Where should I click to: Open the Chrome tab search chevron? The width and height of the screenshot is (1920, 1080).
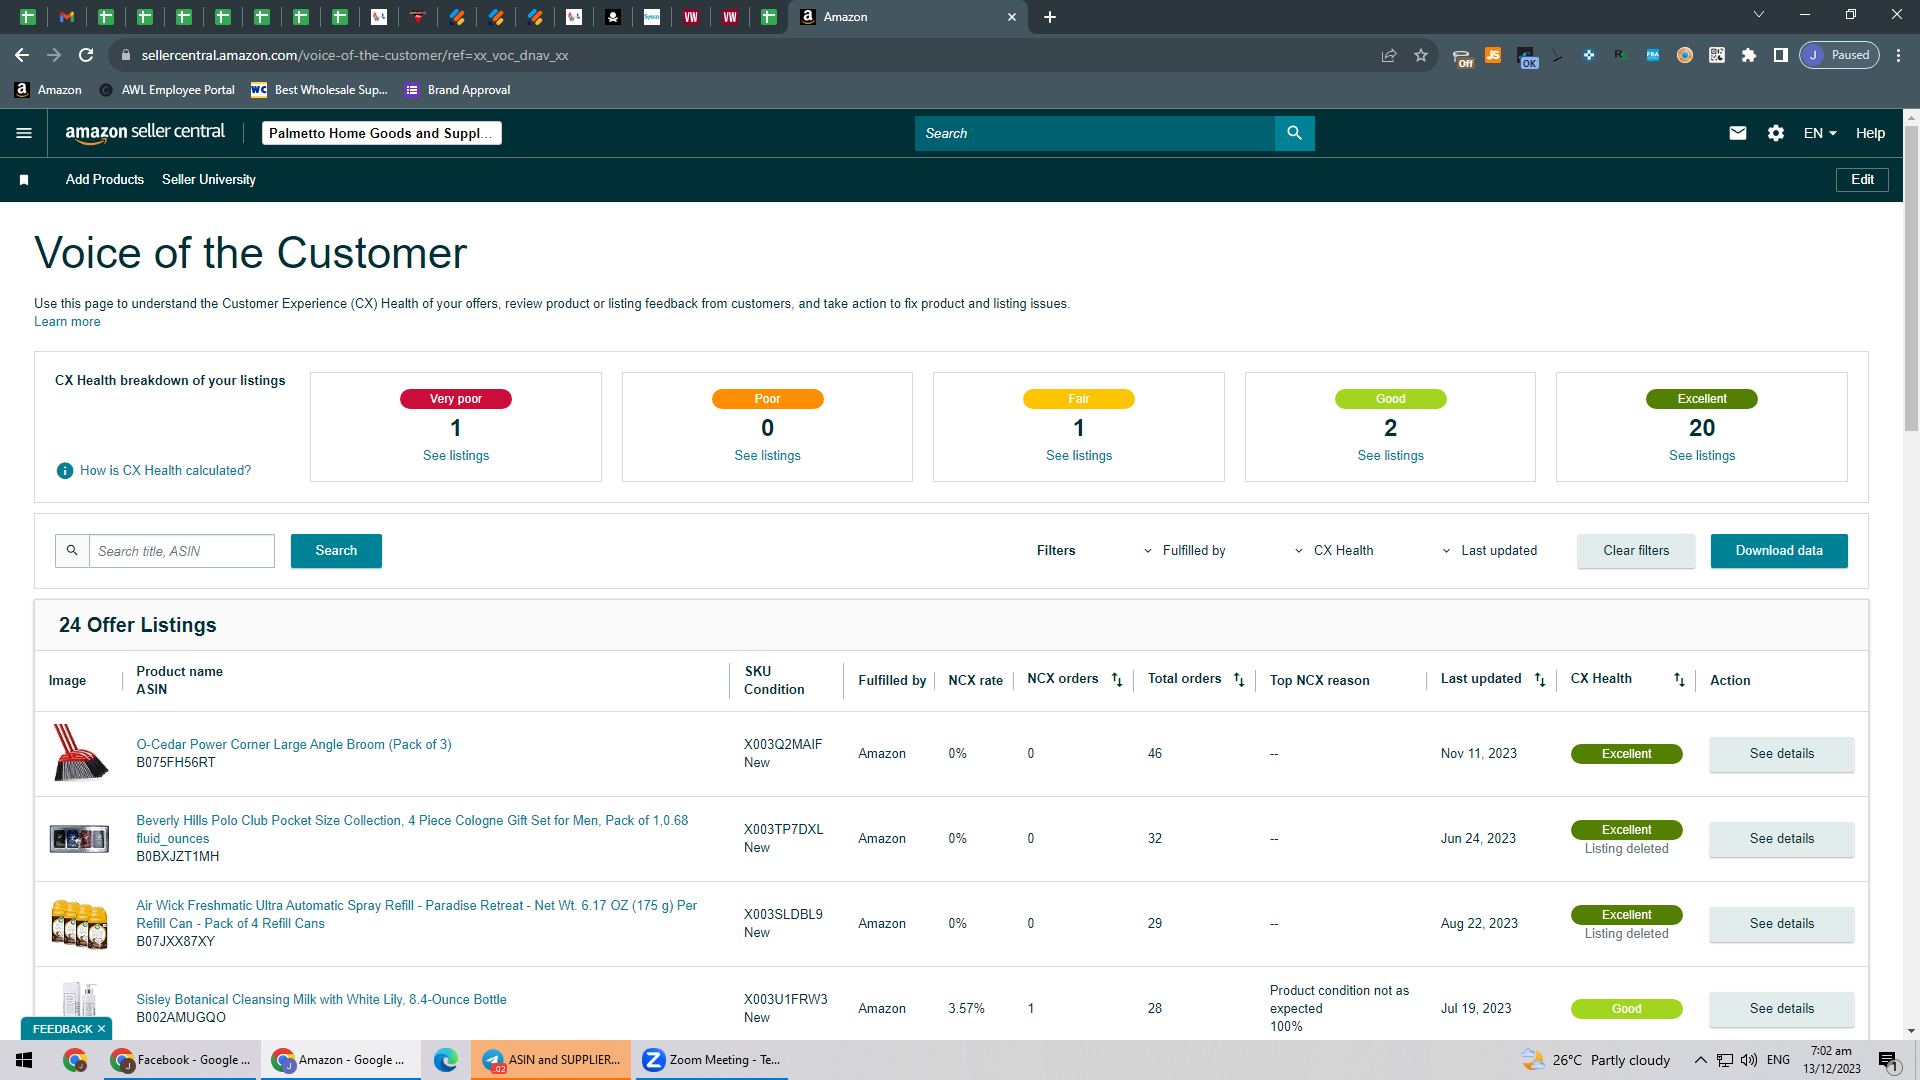coord(1759,15)
